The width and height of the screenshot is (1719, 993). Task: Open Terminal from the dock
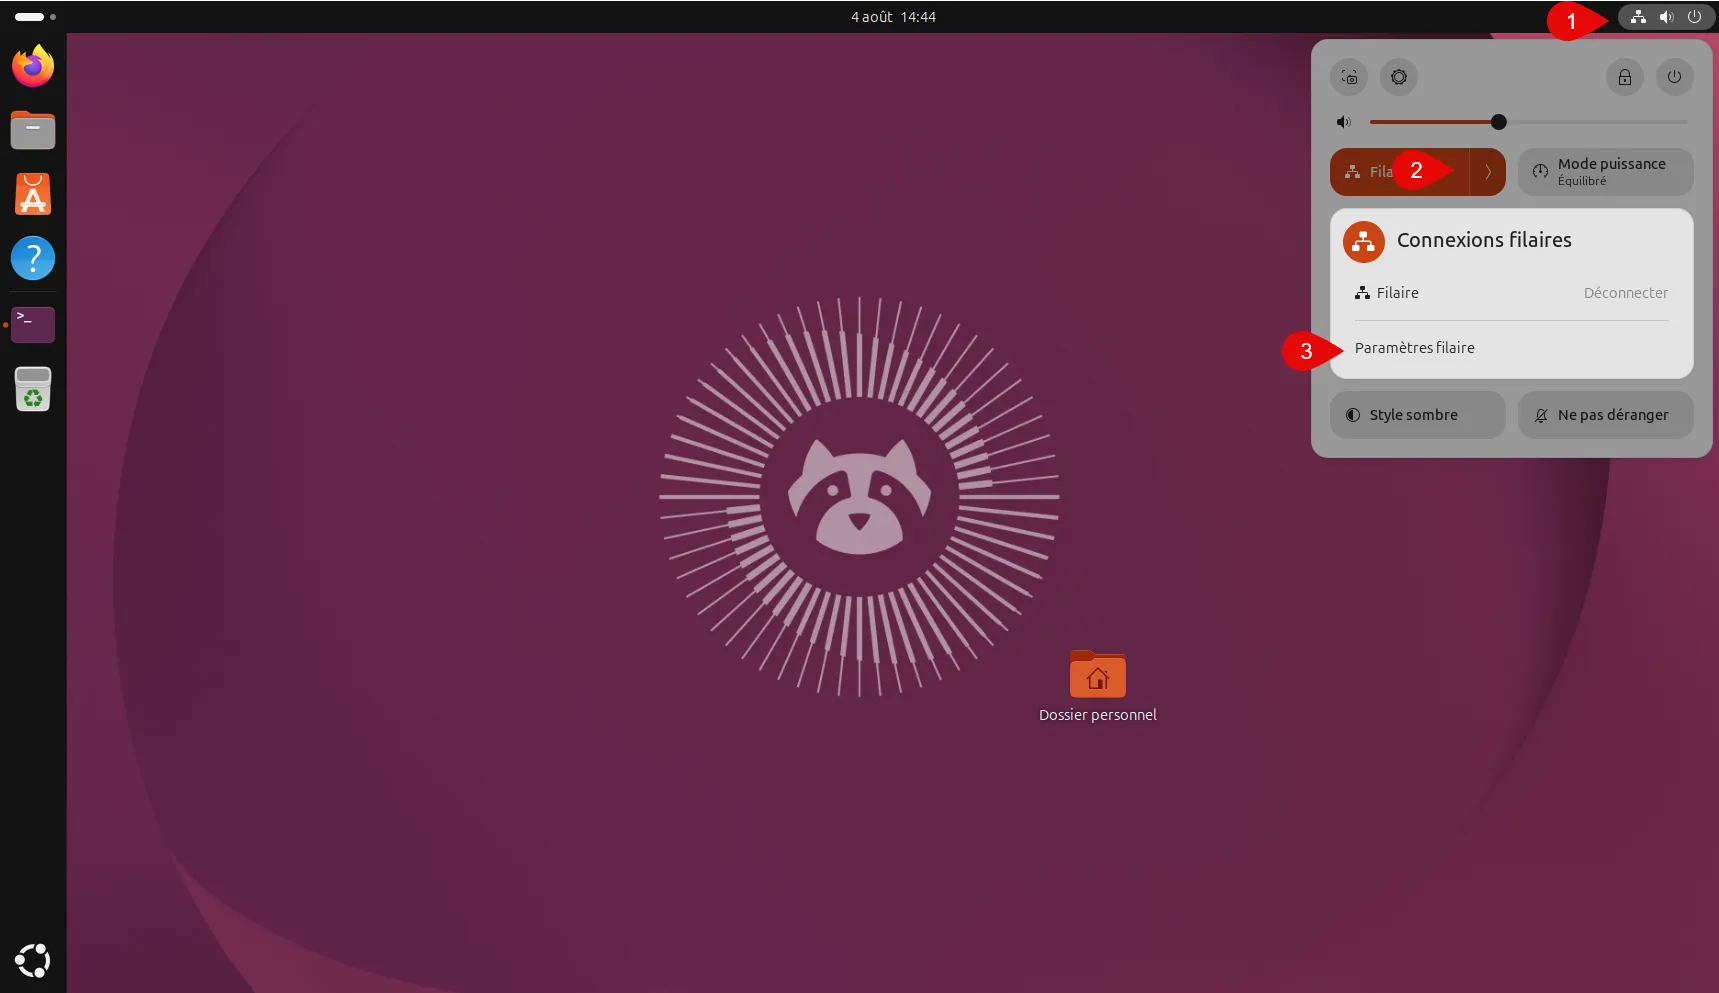[x=33, y=324]
